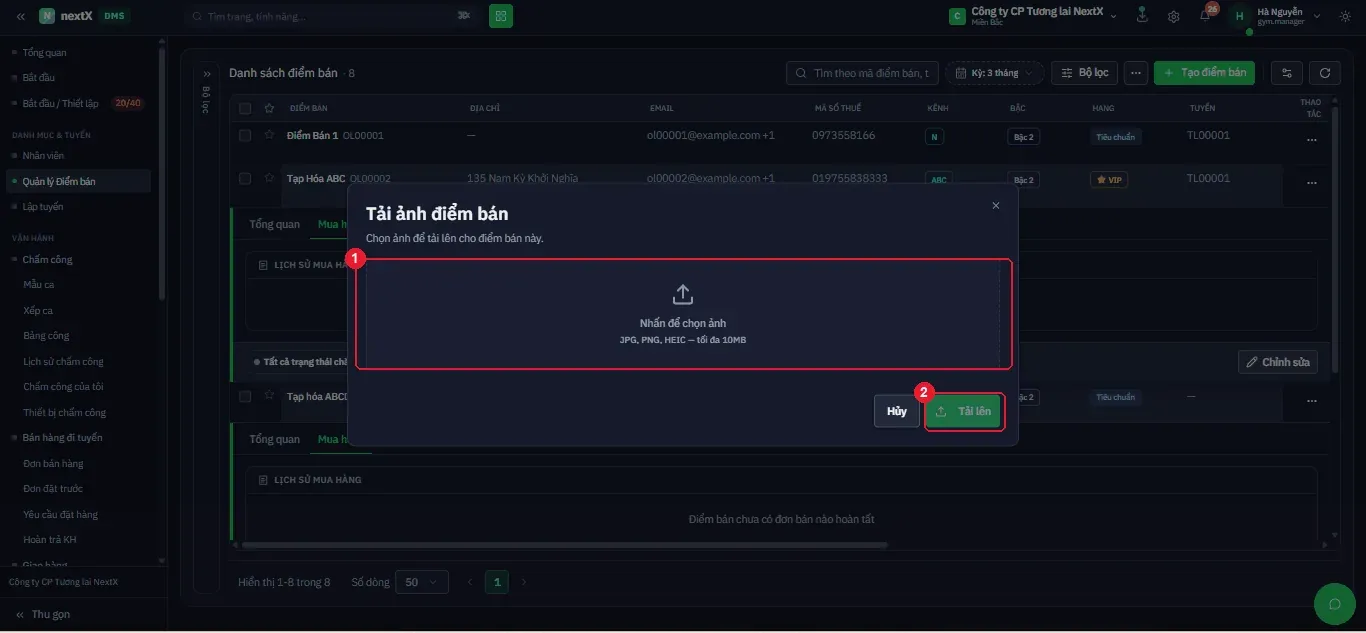
Task: Star the Tạp Hóa ABC OL00002 row
Action: (269, 178)
